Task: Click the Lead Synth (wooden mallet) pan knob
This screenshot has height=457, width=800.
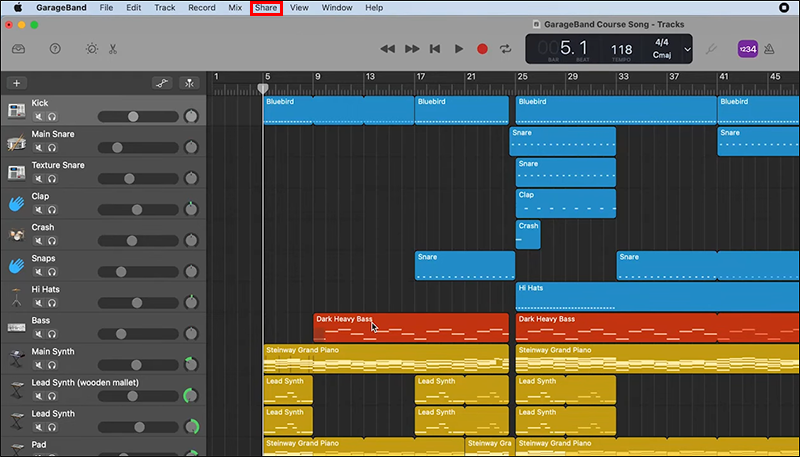Action: (x=191, y=396)
